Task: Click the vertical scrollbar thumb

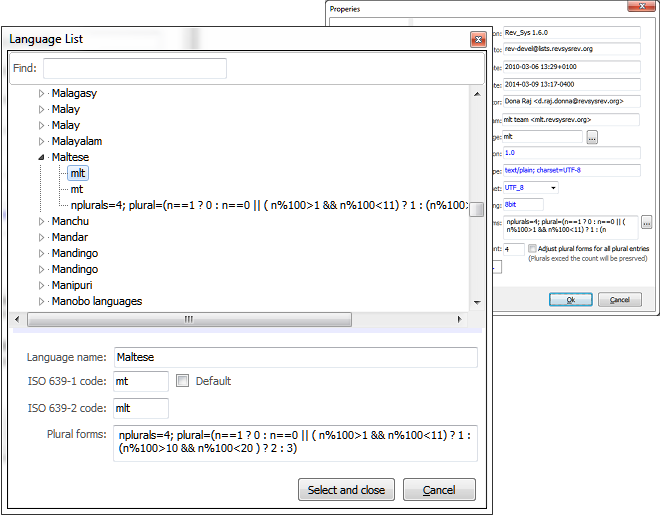Action: pyautogui.click(x=477, y=209)
